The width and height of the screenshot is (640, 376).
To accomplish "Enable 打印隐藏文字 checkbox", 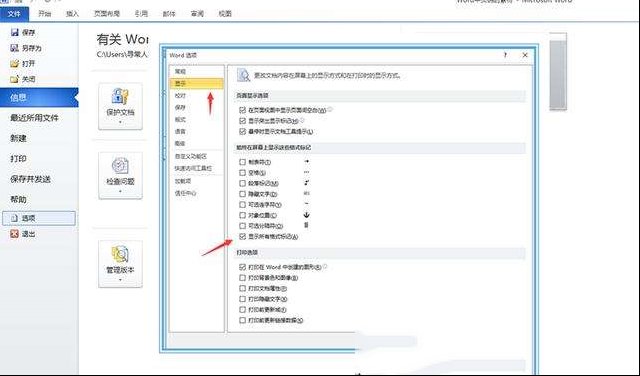I will [242, 299].
